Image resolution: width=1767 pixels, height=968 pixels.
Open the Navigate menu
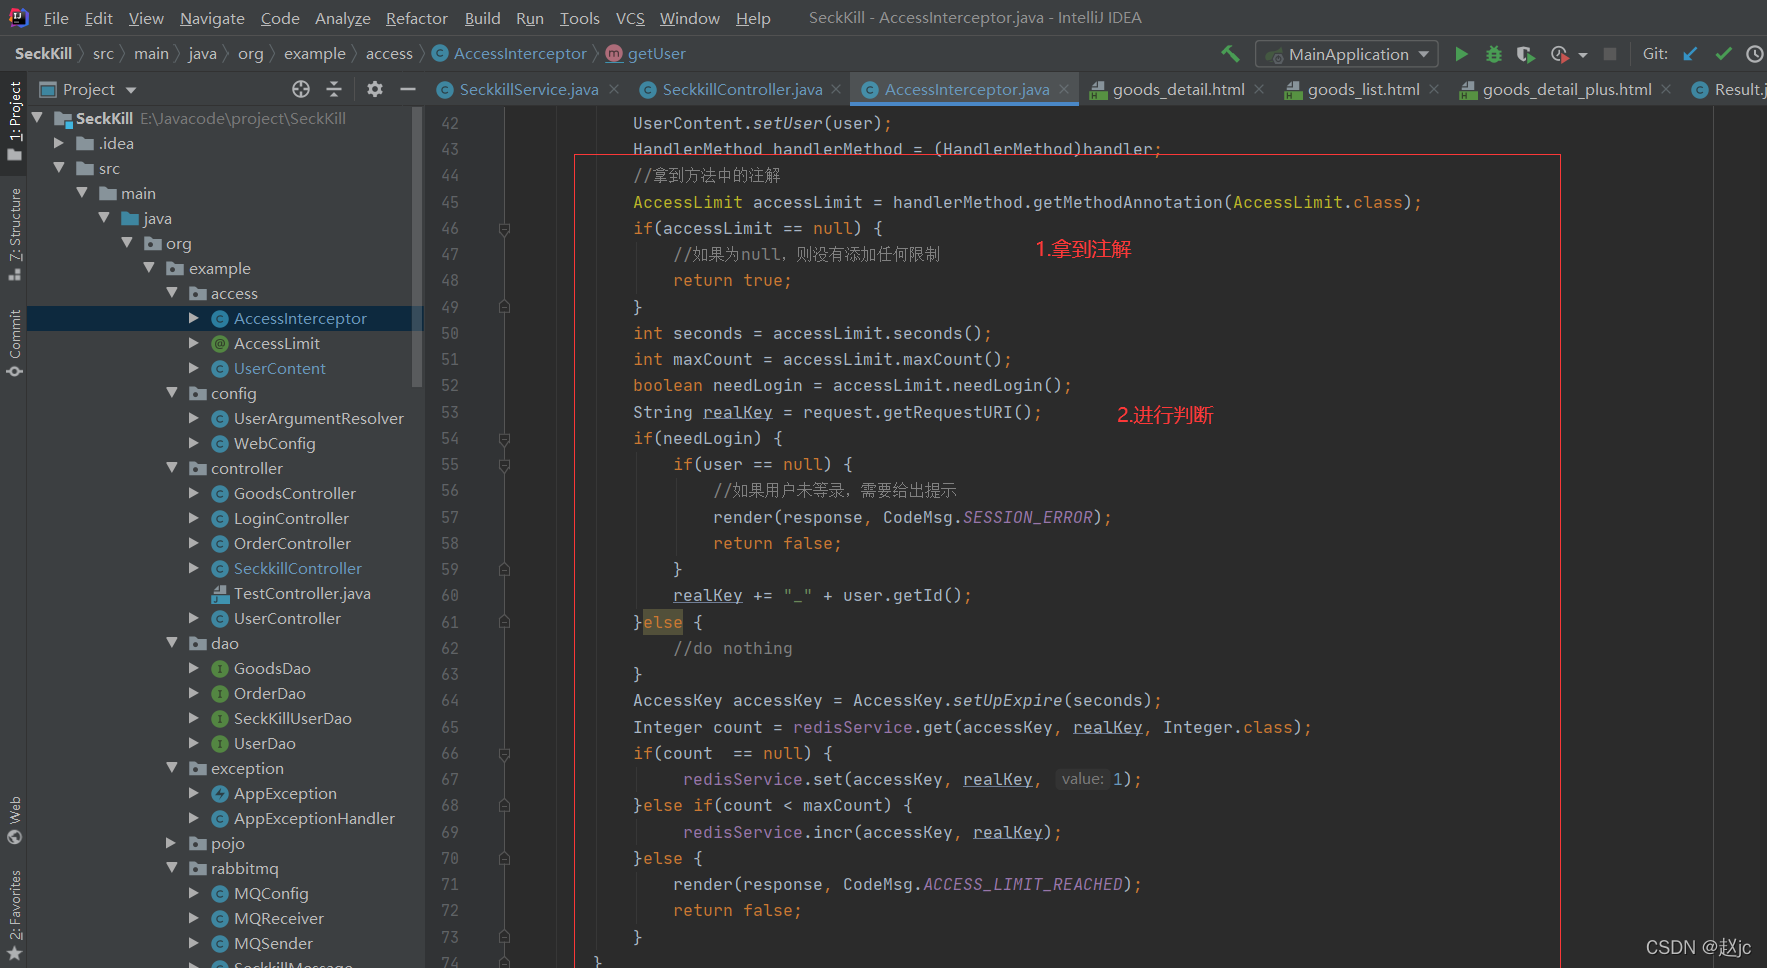[x=212, y=18]
